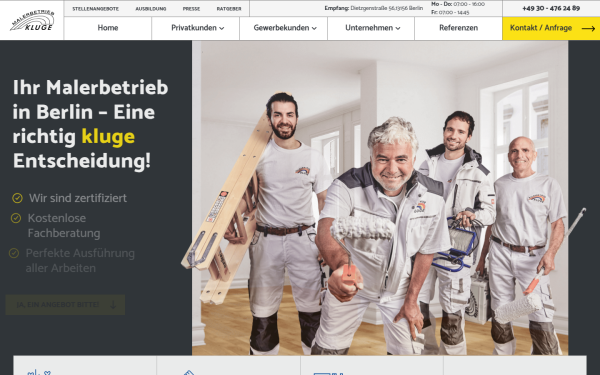Open the Presse link
The width and height of the screenshot is (600, 375).
(191, 9)
